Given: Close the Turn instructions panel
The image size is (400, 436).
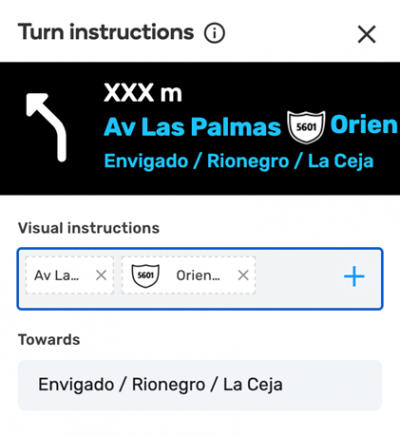Looking at the screenshot, I should pyautogui.click(x=367, y=34).
